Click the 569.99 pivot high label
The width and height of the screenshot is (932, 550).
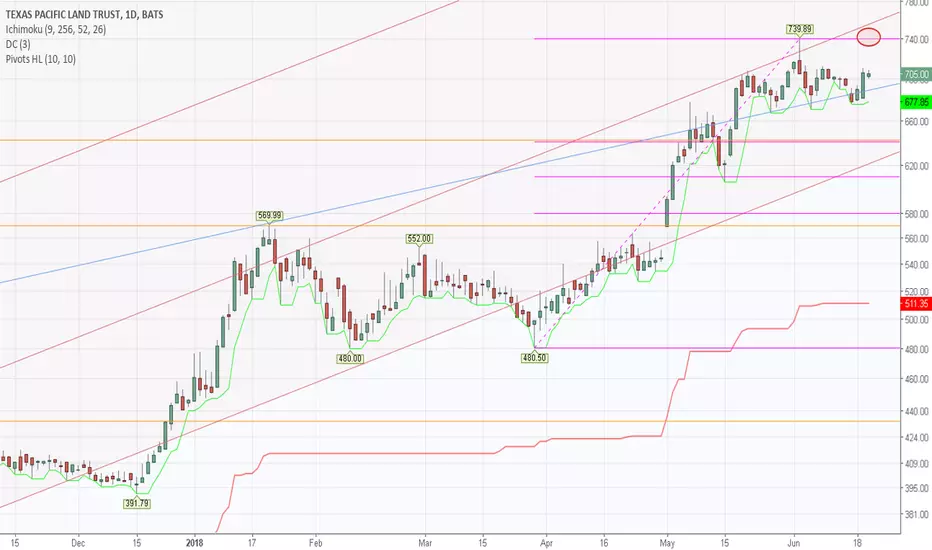[269, 216]
